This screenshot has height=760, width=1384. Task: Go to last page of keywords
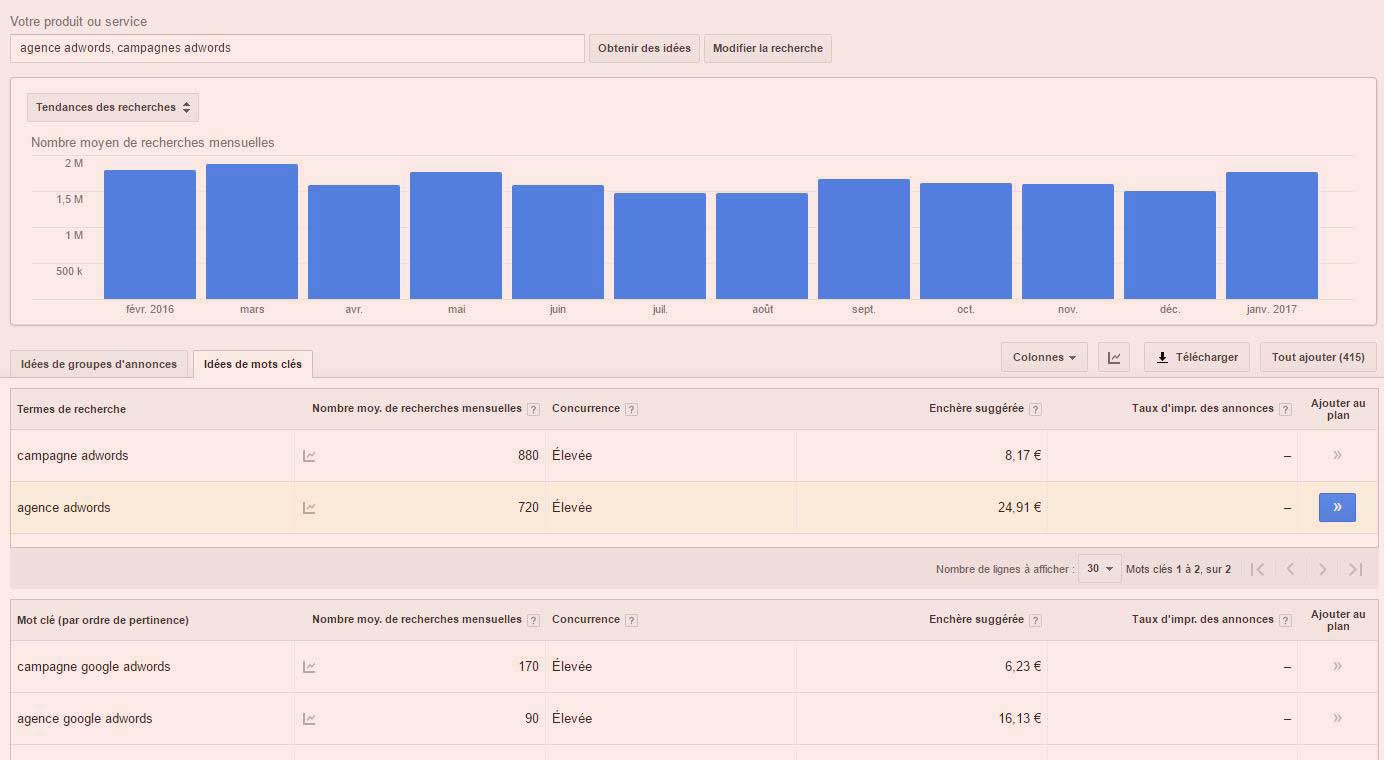1355,569
